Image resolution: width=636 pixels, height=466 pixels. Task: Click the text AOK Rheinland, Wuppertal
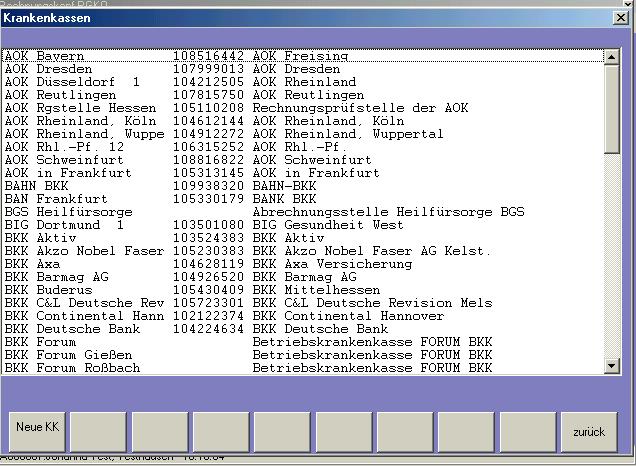tap(348, 134)
